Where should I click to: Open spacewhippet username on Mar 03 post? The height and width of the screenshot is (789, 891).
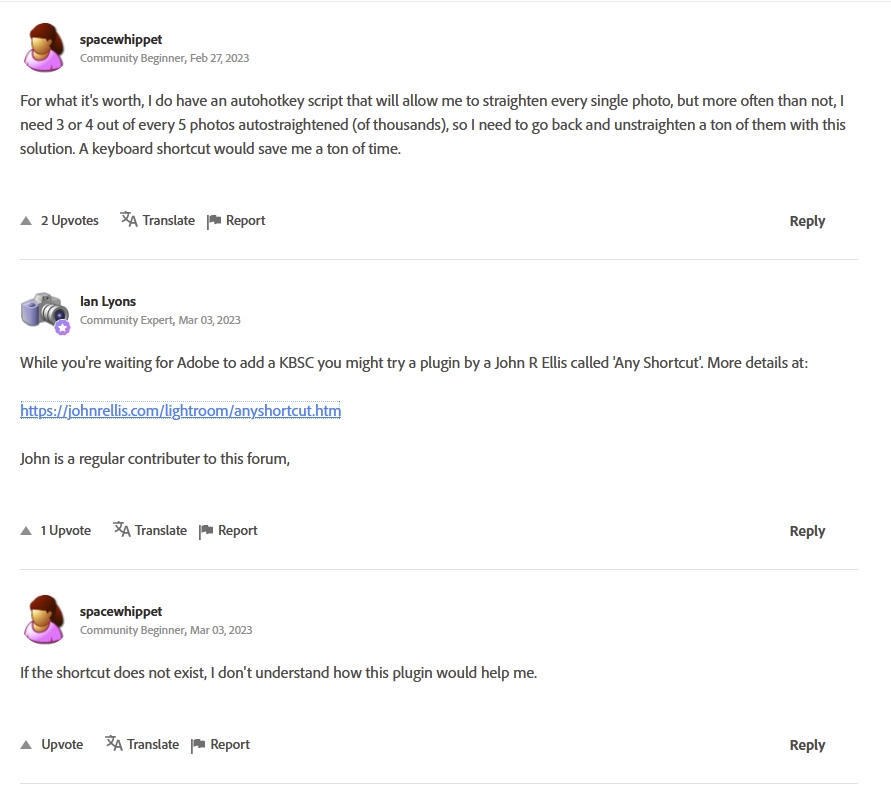click(x=121, y=611)
